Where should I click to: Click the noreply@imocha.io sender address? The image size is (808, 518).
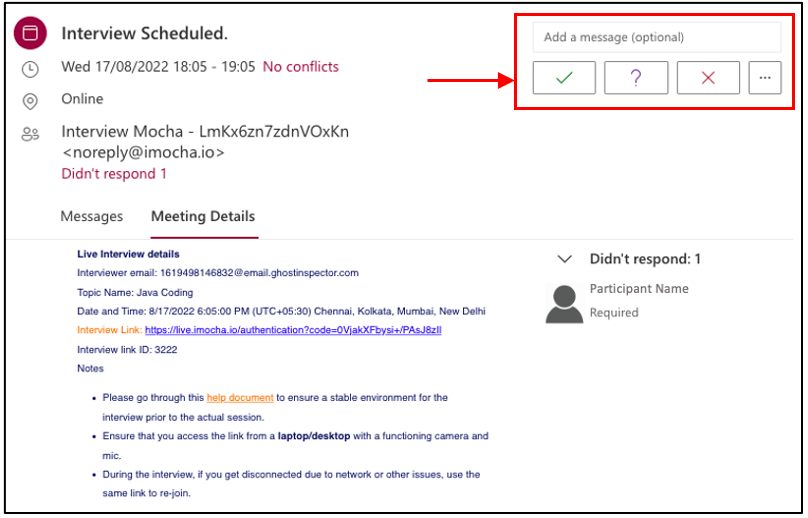pyautogui.click(x=143, y=153)
